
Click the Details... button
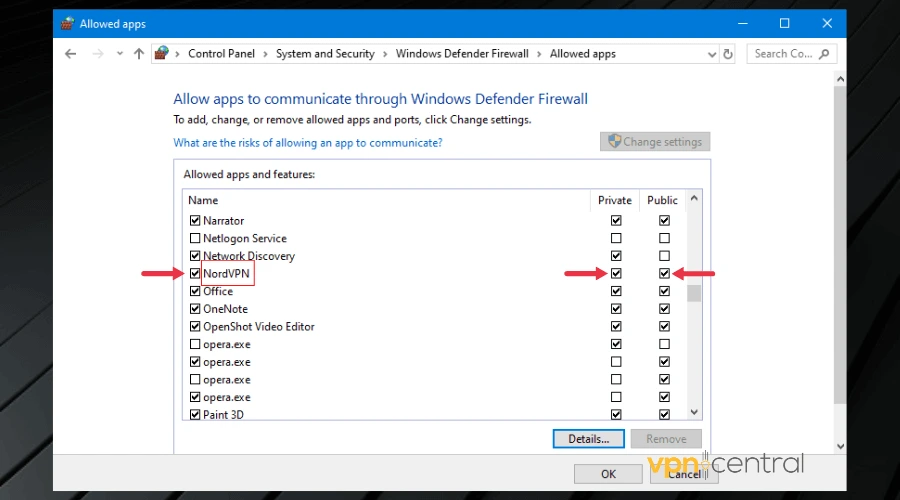click(588, 438)
